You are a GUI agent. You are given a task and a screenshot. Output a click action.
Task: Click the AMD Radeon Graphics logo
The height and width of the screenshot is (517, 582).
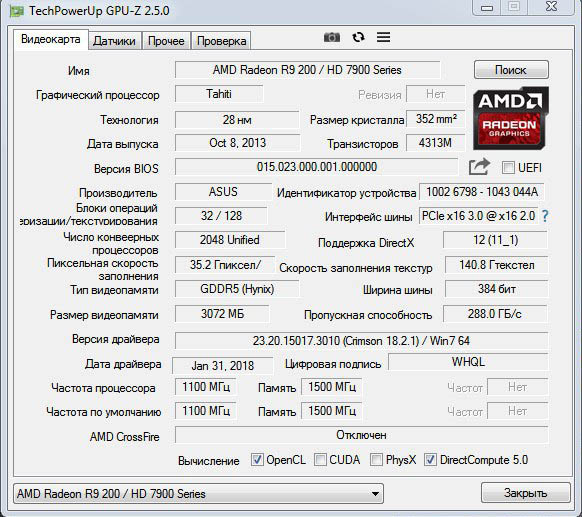pyautogui.click(x=511, y=118)
